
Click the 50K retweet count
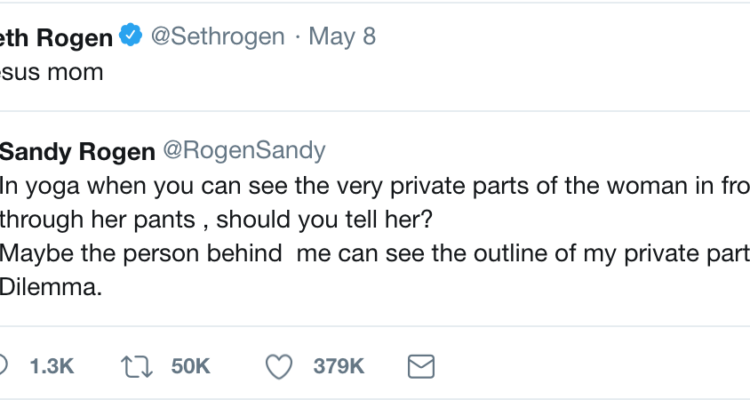click(190, 366)
